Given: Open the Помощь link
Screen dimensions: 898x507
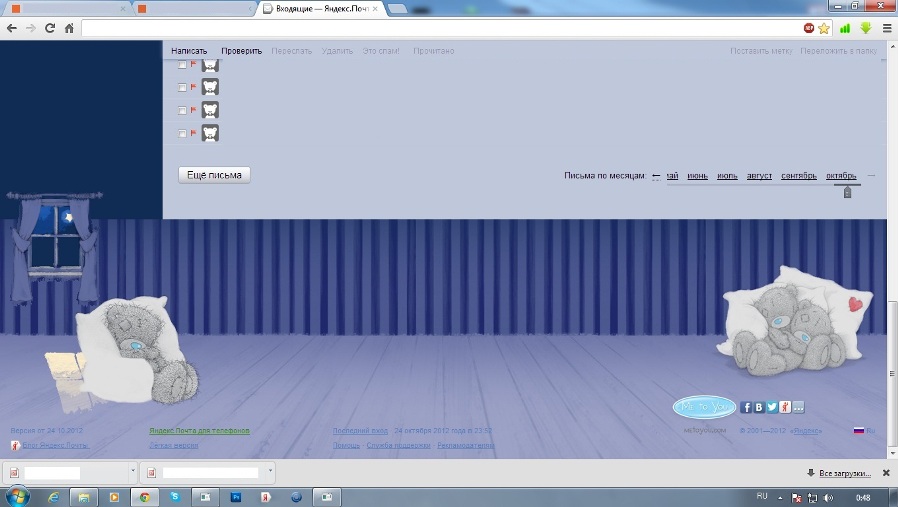Looking at the screenshot, I should 346,445.
